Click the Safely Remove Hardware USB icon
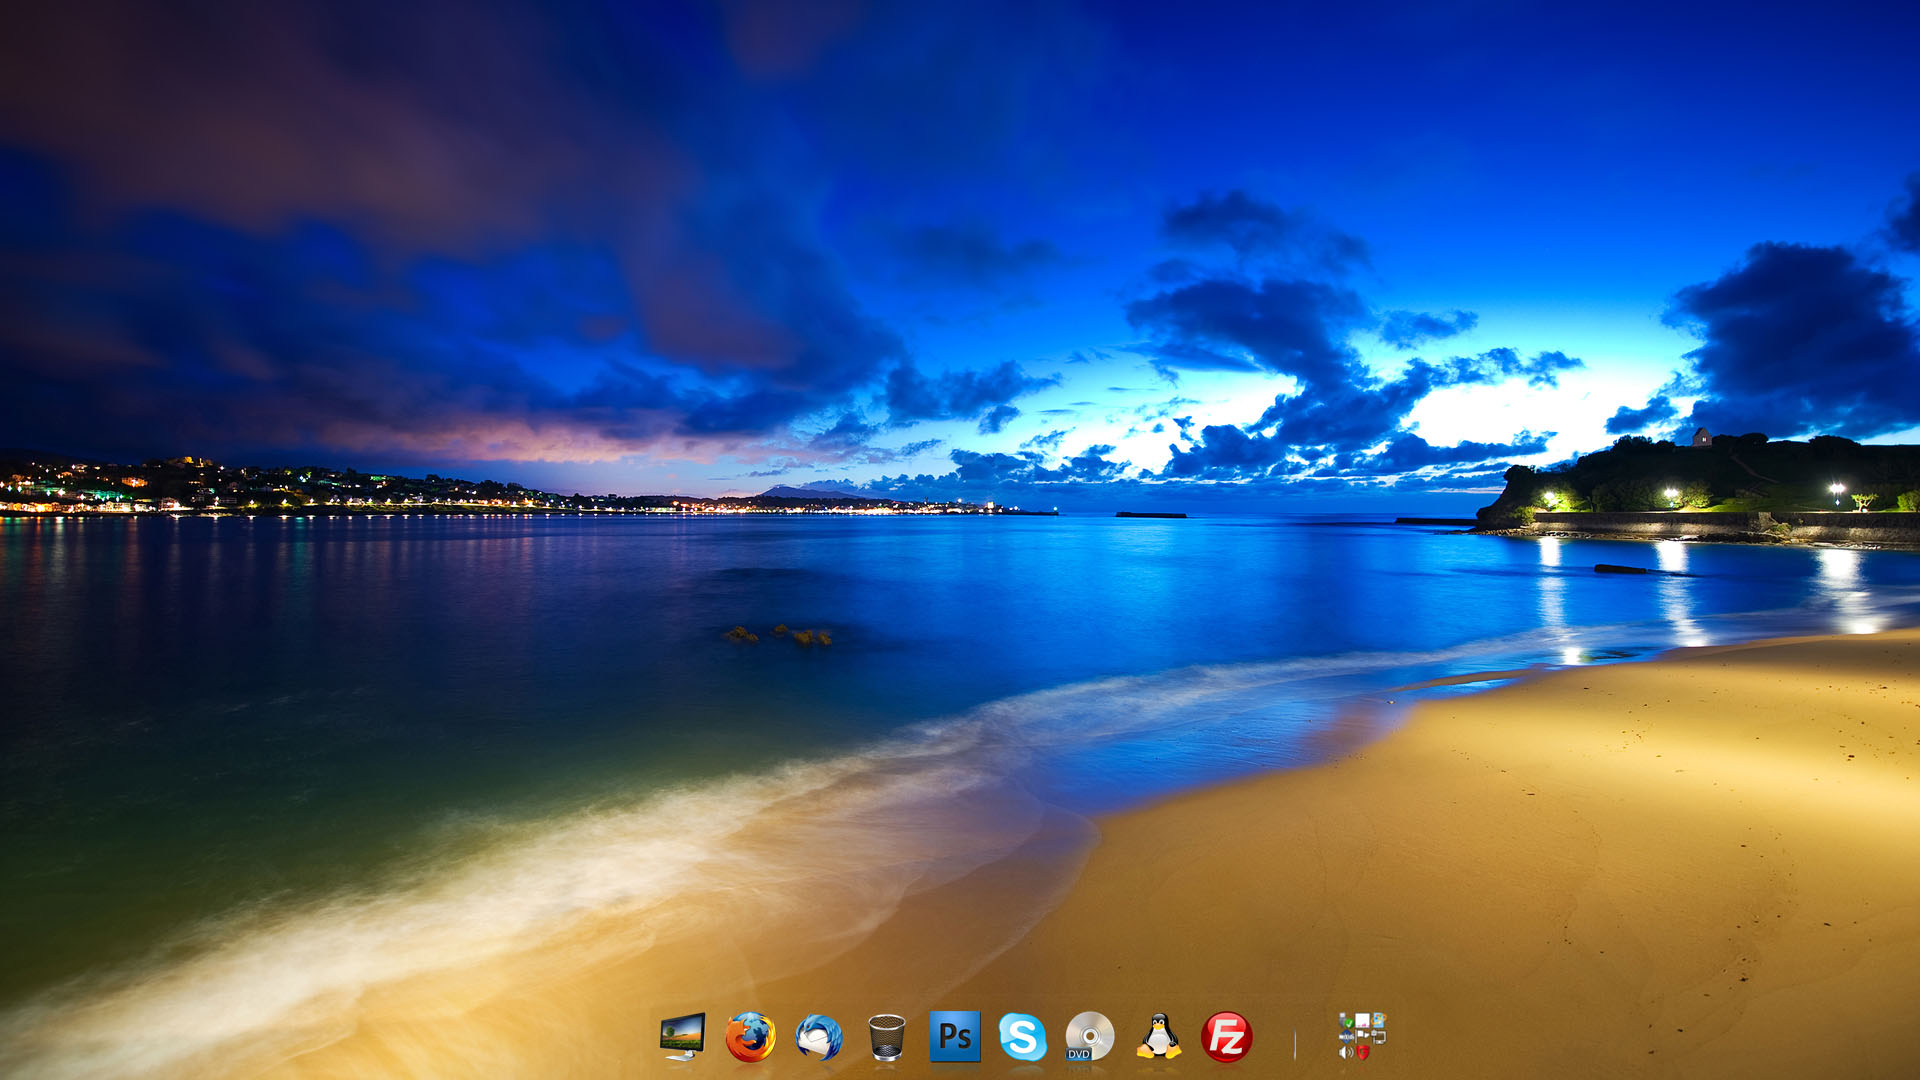Screen dimensions: 1920x1080 pyautogui.click(x=1346, y=1021)
